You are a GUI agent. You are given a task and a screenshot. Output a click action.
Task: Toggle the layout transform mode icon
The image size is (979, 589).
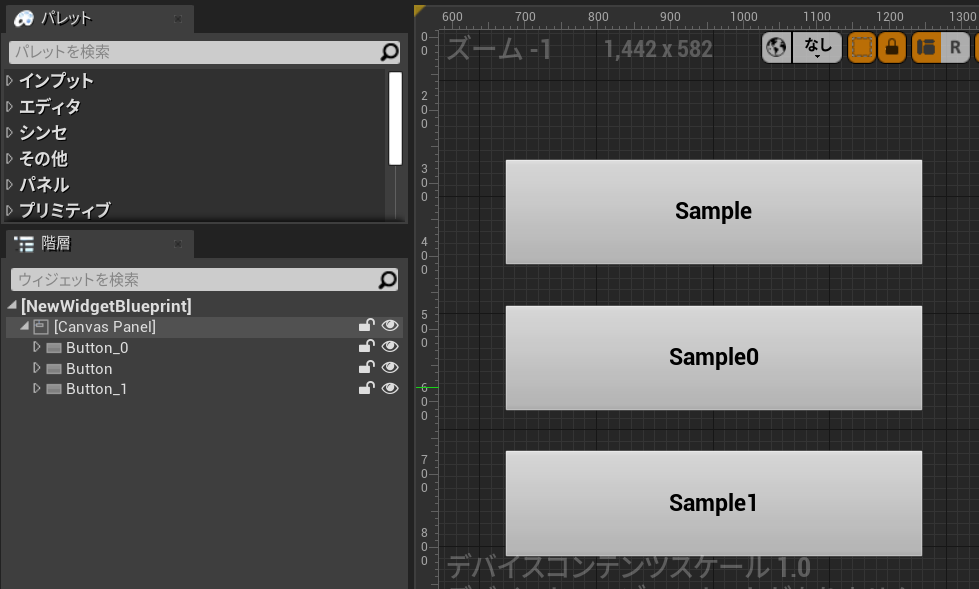927,47
